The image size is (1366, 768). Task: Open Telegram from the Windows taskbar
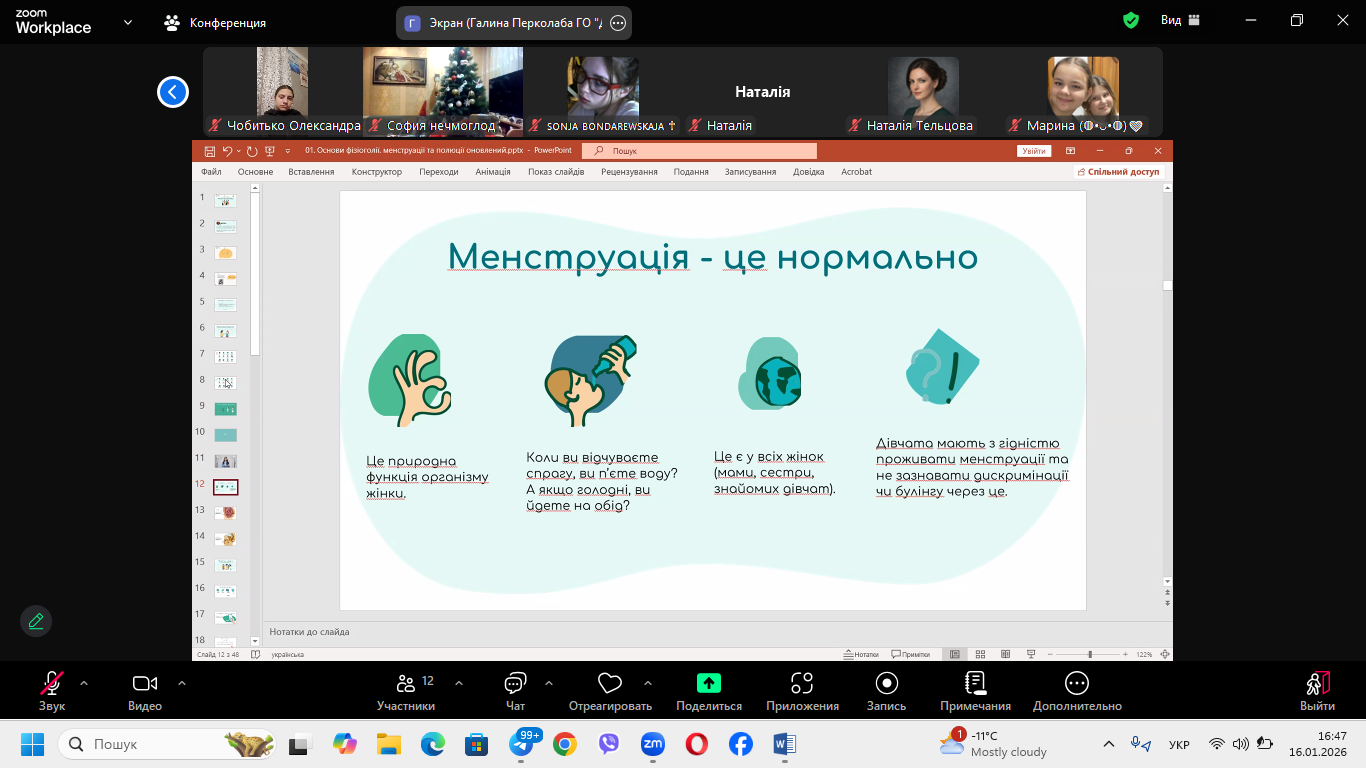point(521,745)
